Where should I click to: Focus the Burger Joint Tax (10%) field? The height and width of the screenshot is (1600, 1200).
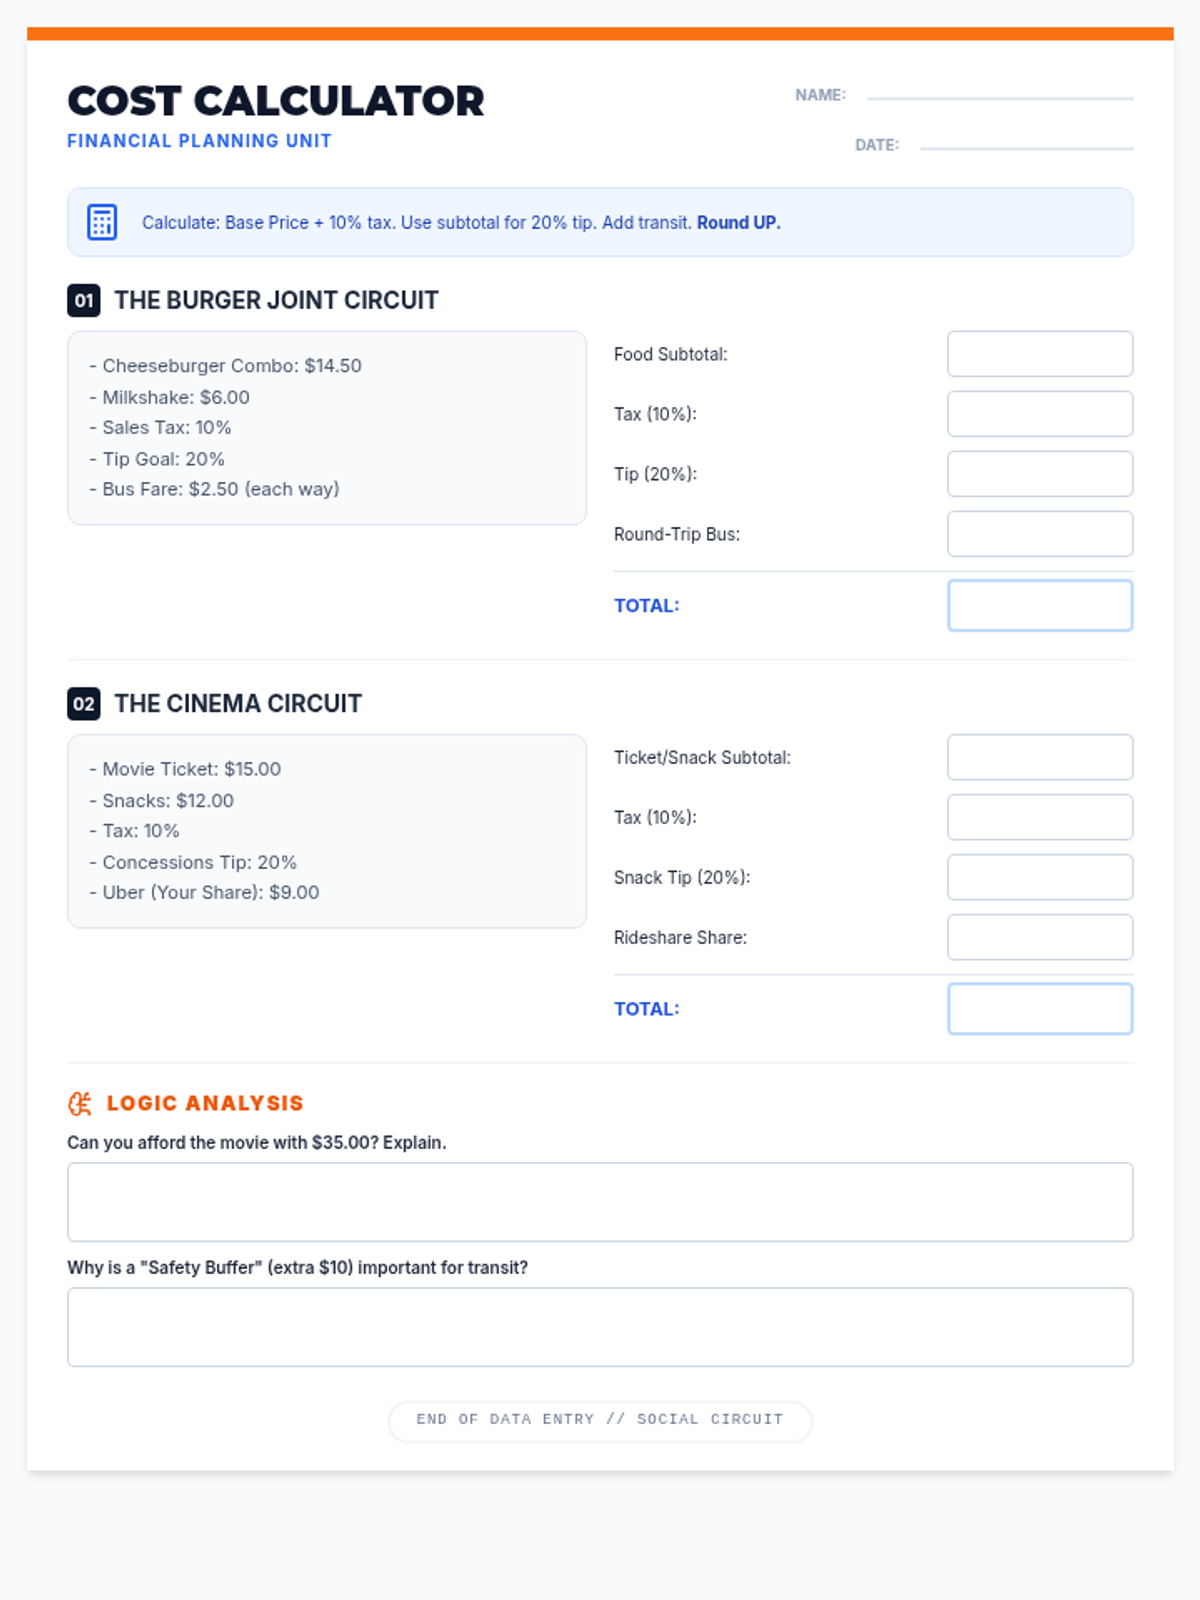coord(1040,414)
